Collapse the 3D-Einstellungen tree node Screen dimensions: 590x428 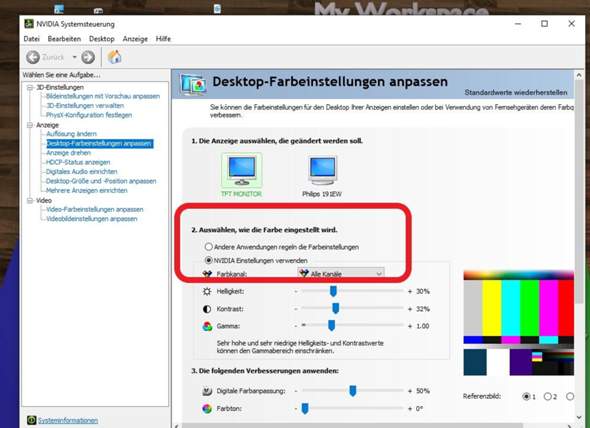tap(30, 87)
